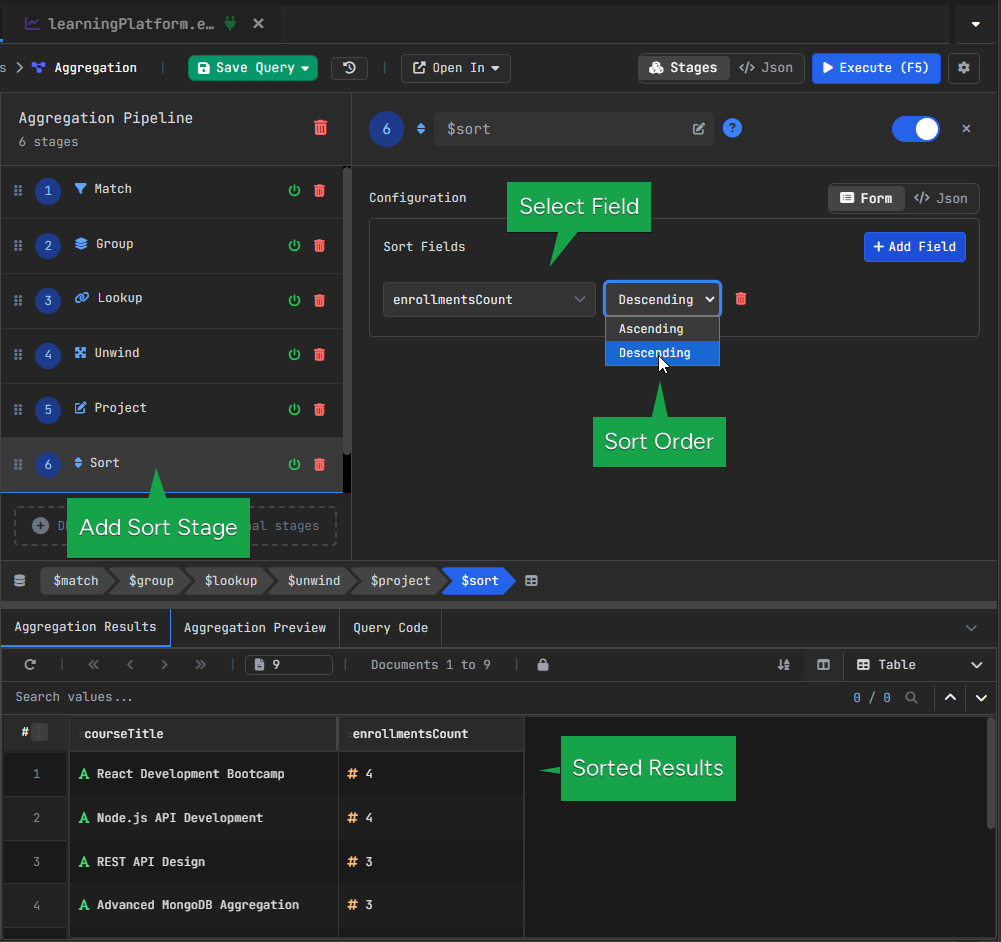Go to last page of results

200,664
